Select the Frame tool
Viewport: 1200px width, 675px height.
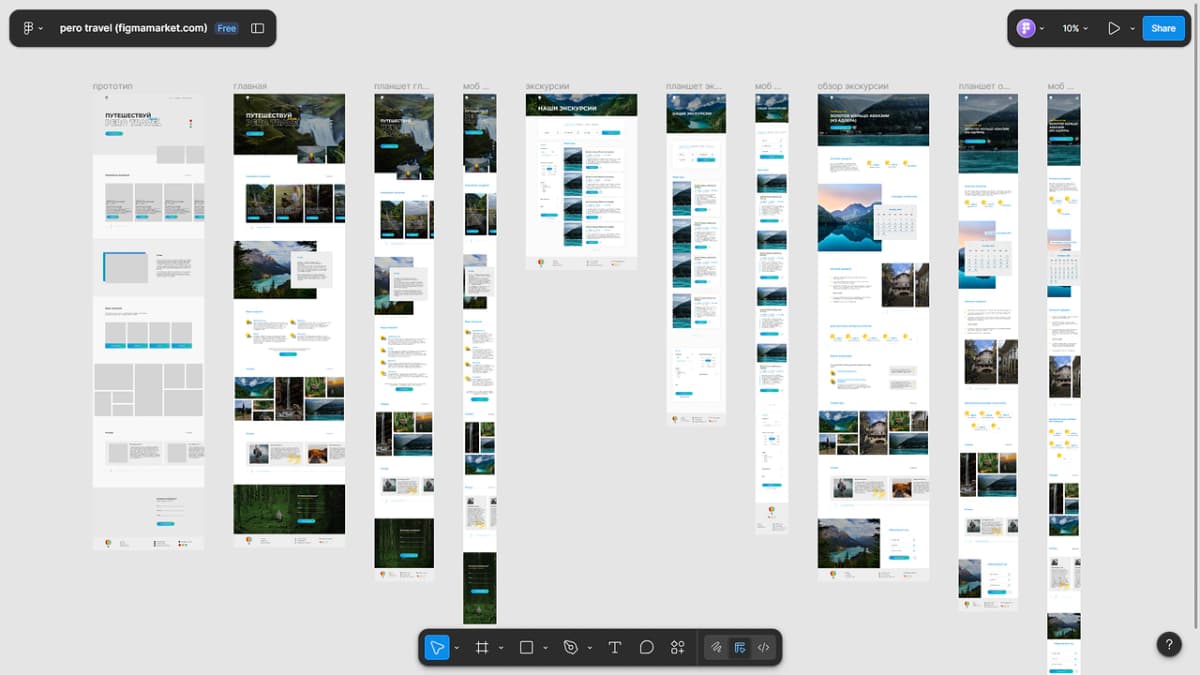[482, 647]
